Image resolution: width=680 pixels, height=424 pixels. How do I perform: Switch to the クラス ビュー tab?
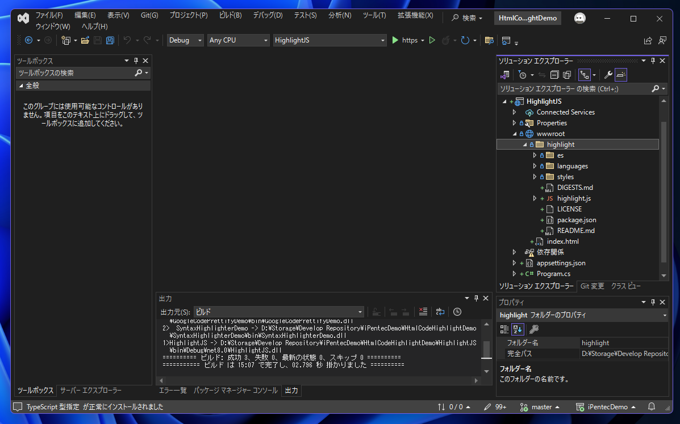(626, 286)
